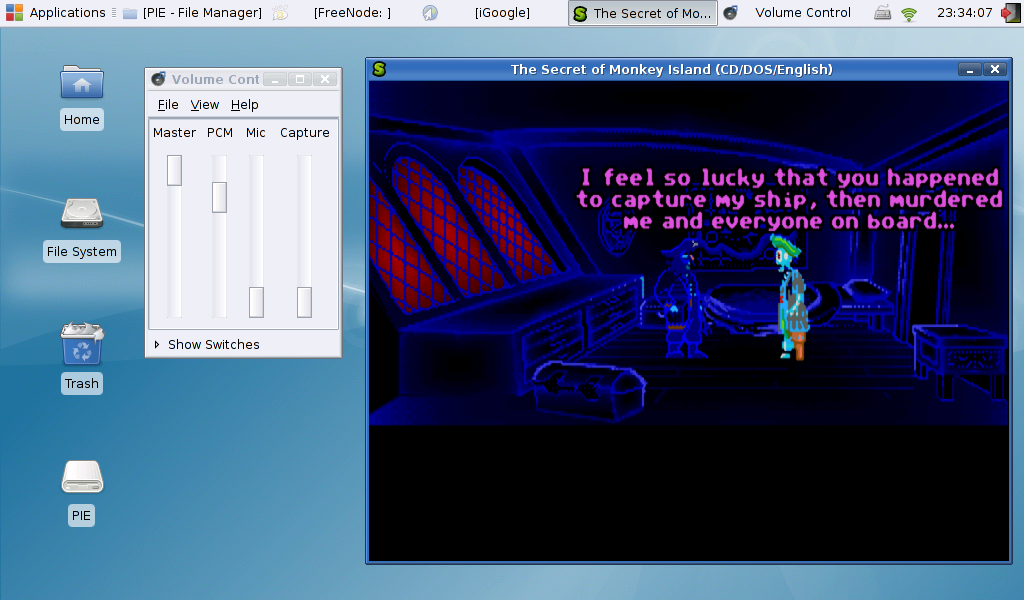Maximize the Volume Control window

click(300, 79)
